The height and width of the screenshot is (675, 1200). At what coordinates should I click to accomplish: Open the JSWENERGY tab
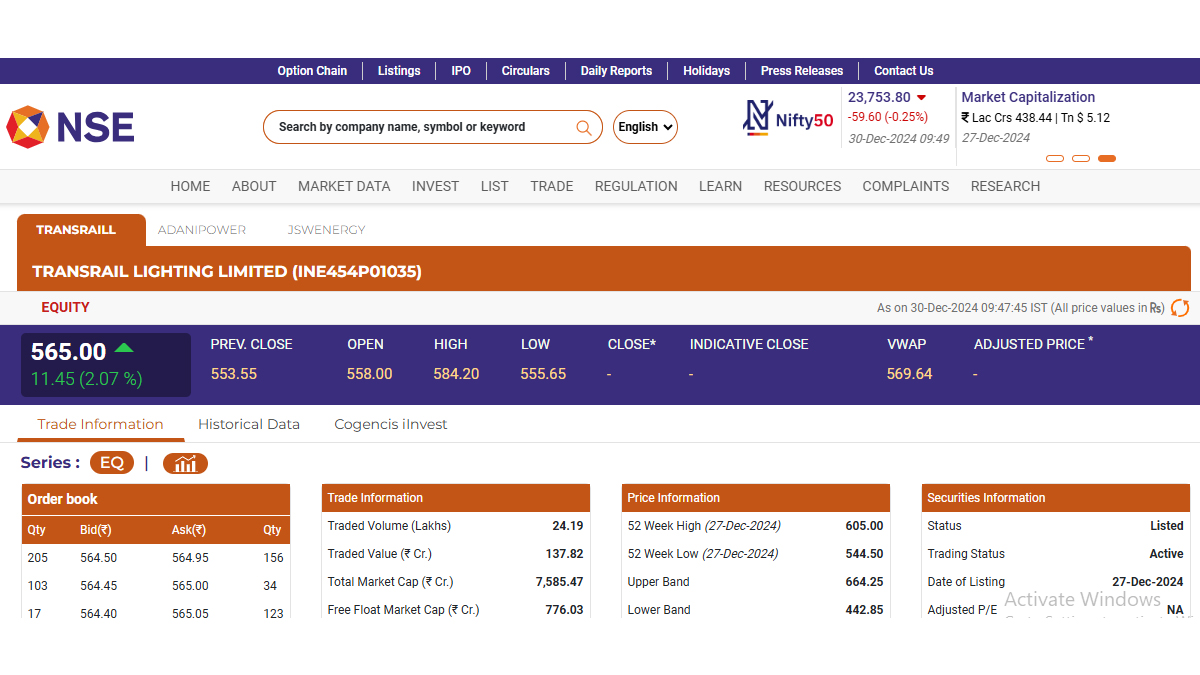tap(326, 230)
